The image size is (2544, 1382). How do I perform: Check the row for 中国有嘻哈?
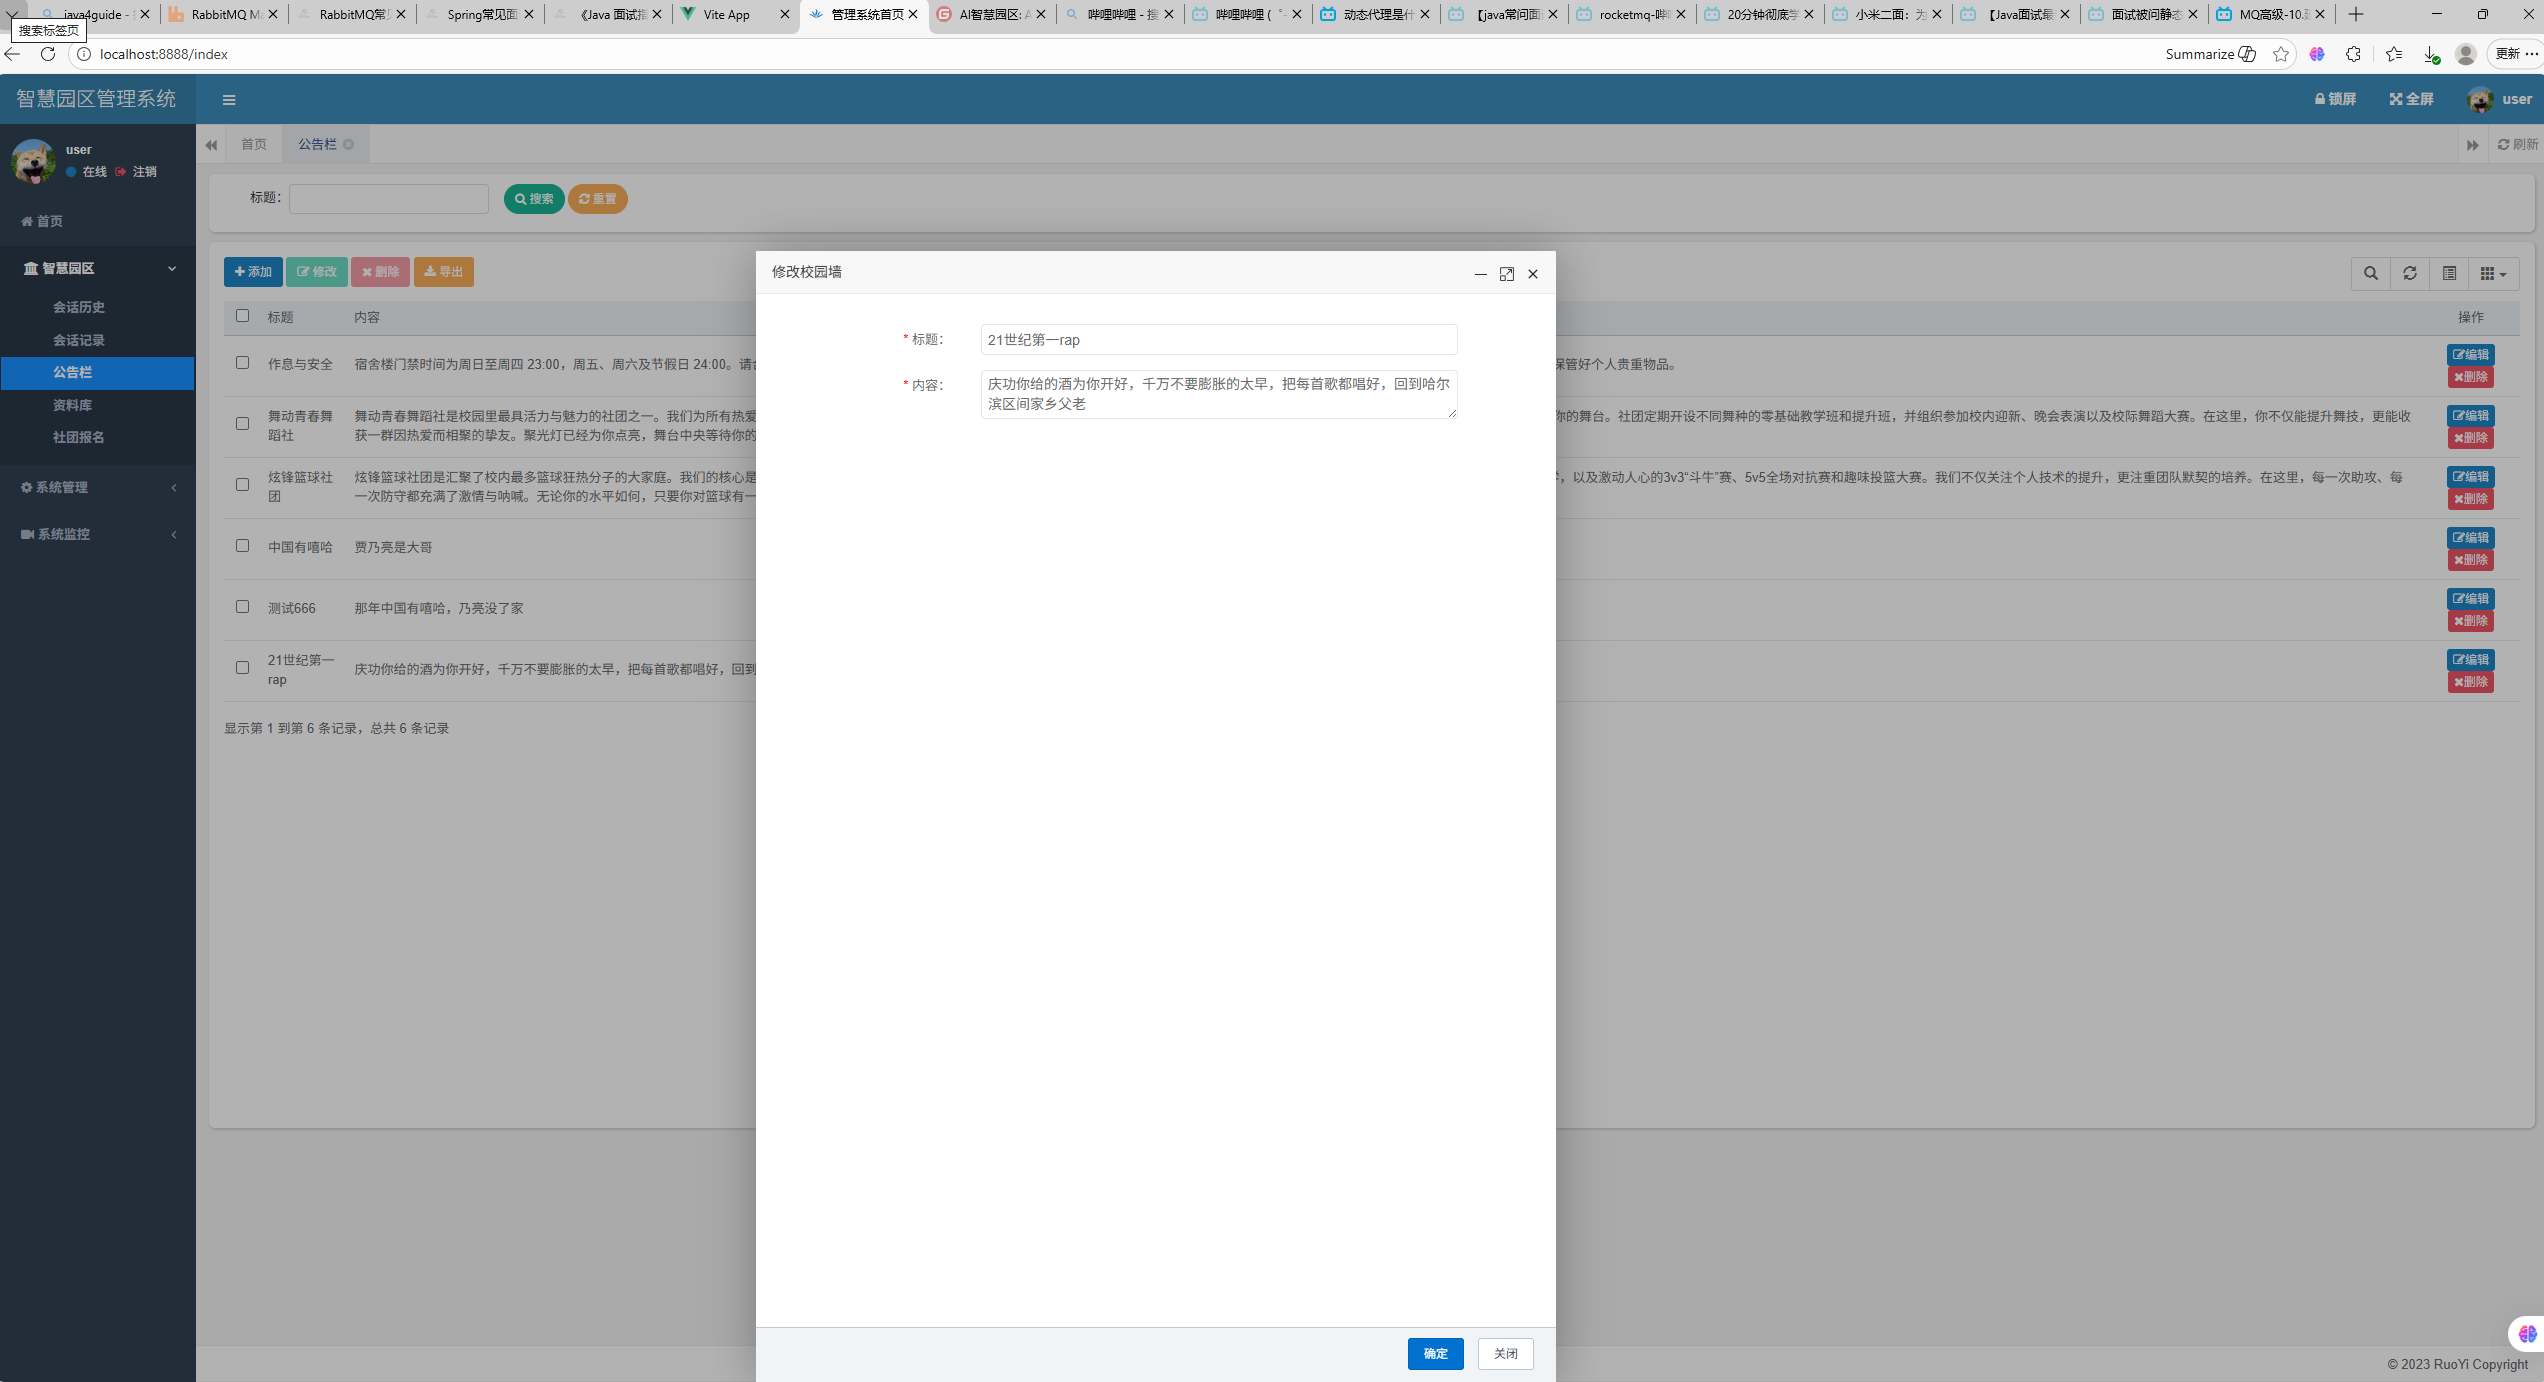click(x=242, y=546)
